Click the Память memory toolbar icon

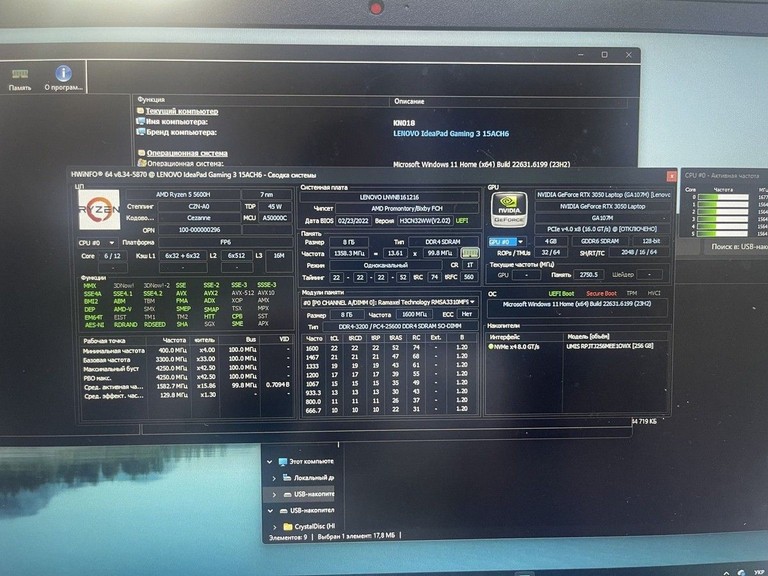[20, 80]
